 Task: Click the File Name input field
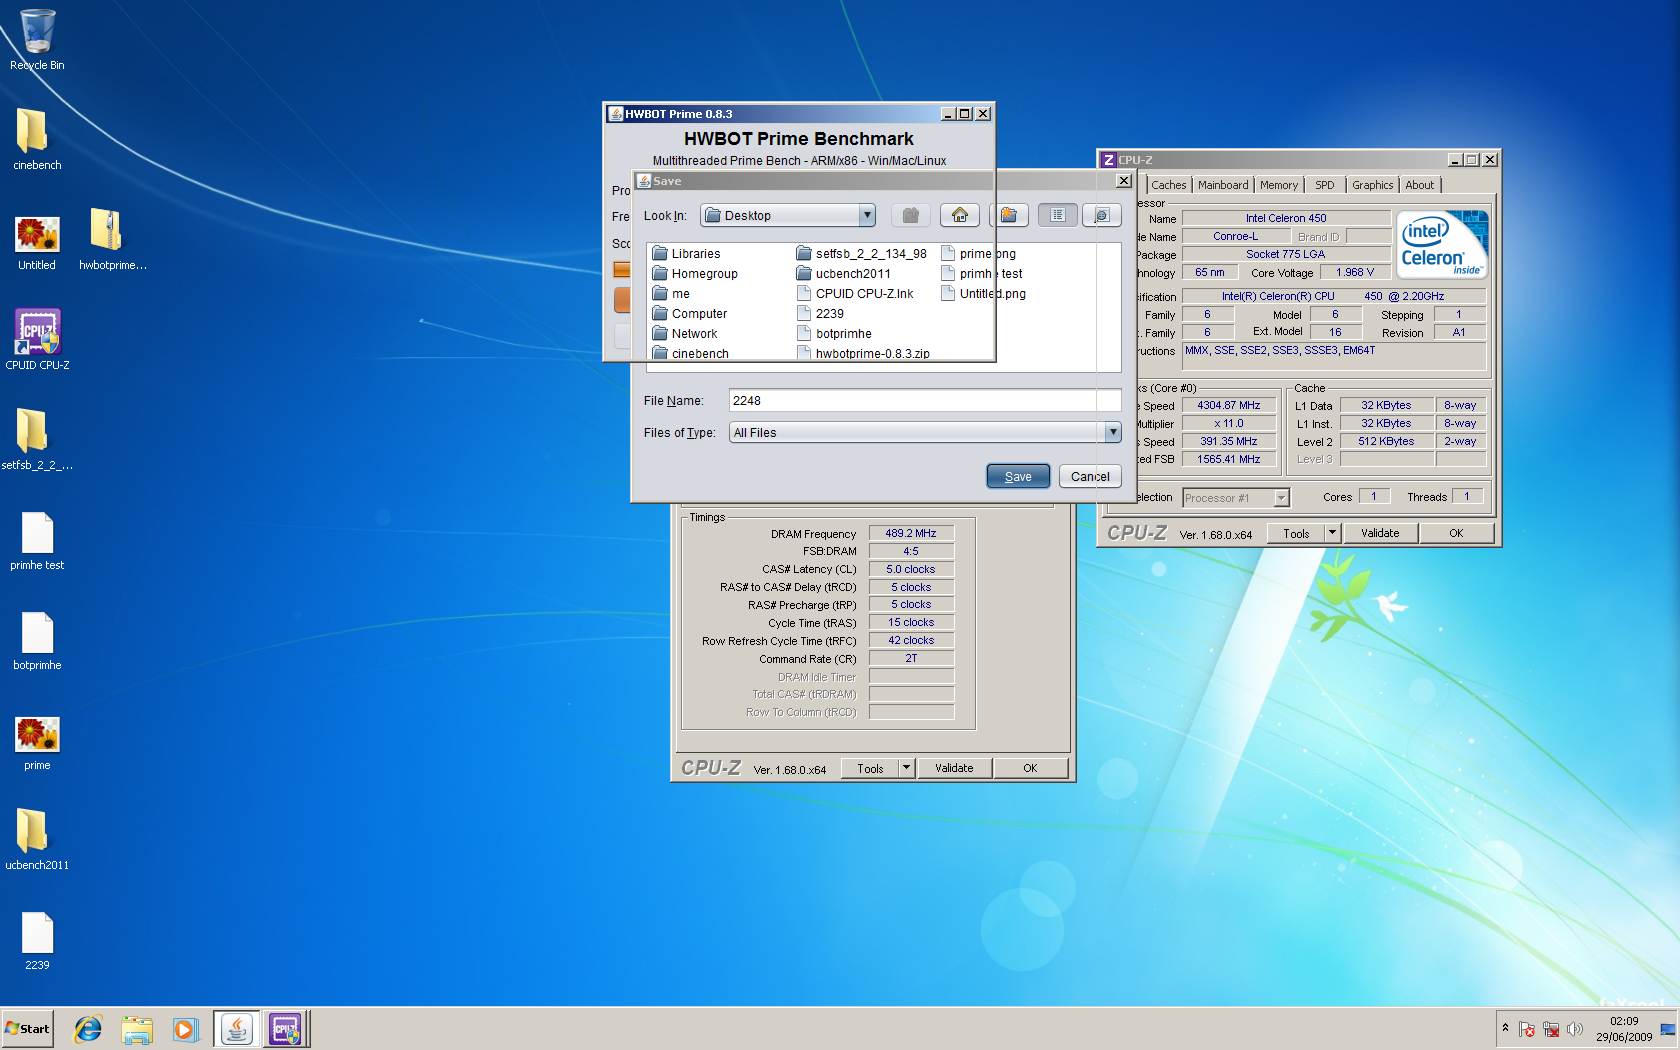tap(925, 400)
